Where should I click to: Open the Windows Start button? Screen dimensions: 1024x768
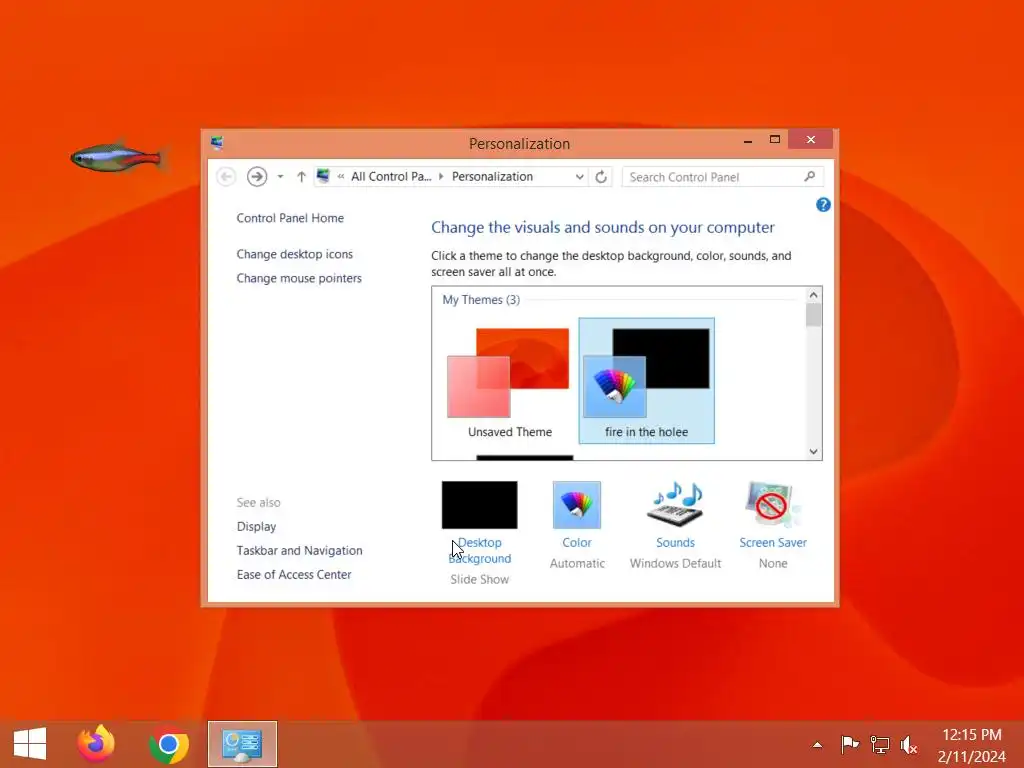point(30,744)
